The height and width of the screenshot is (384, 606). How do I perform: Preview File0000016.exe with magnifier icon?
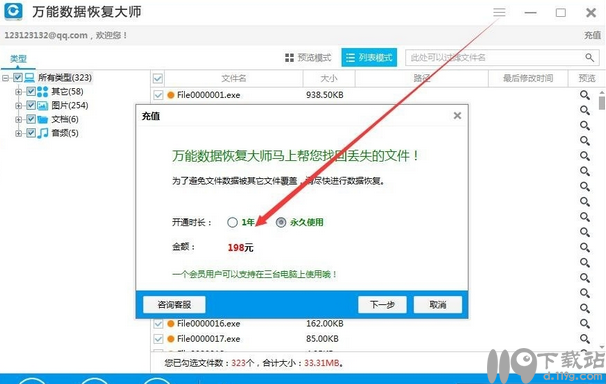585,323
